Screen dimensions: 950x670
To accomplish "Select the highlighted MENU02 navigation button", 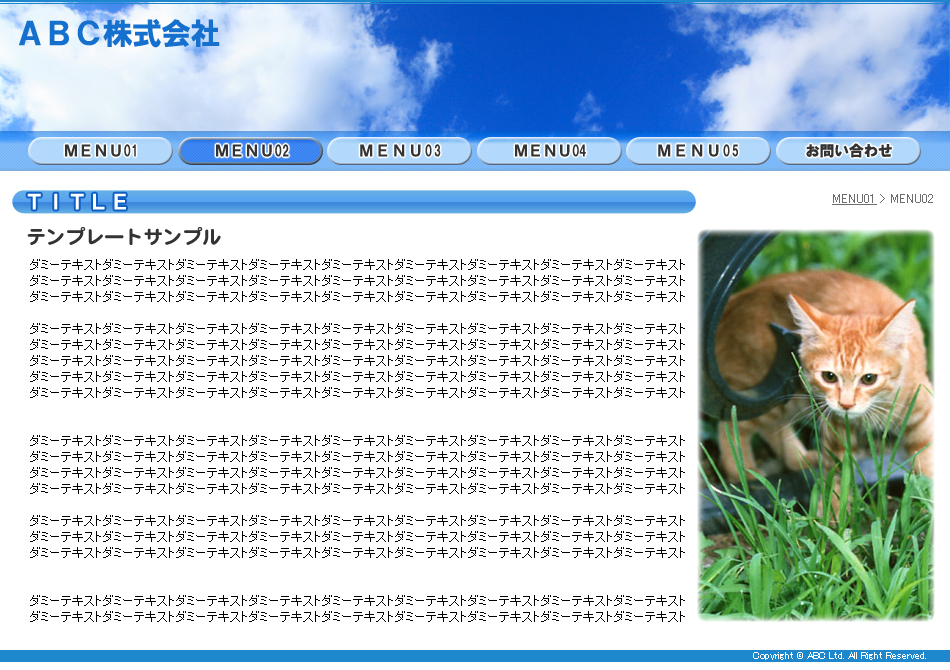I will 251,151.
